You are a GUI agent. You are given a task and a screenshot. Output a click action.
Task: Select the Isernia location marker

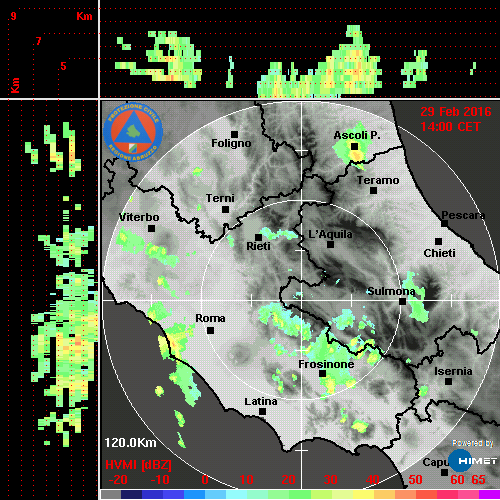[449, 381]
